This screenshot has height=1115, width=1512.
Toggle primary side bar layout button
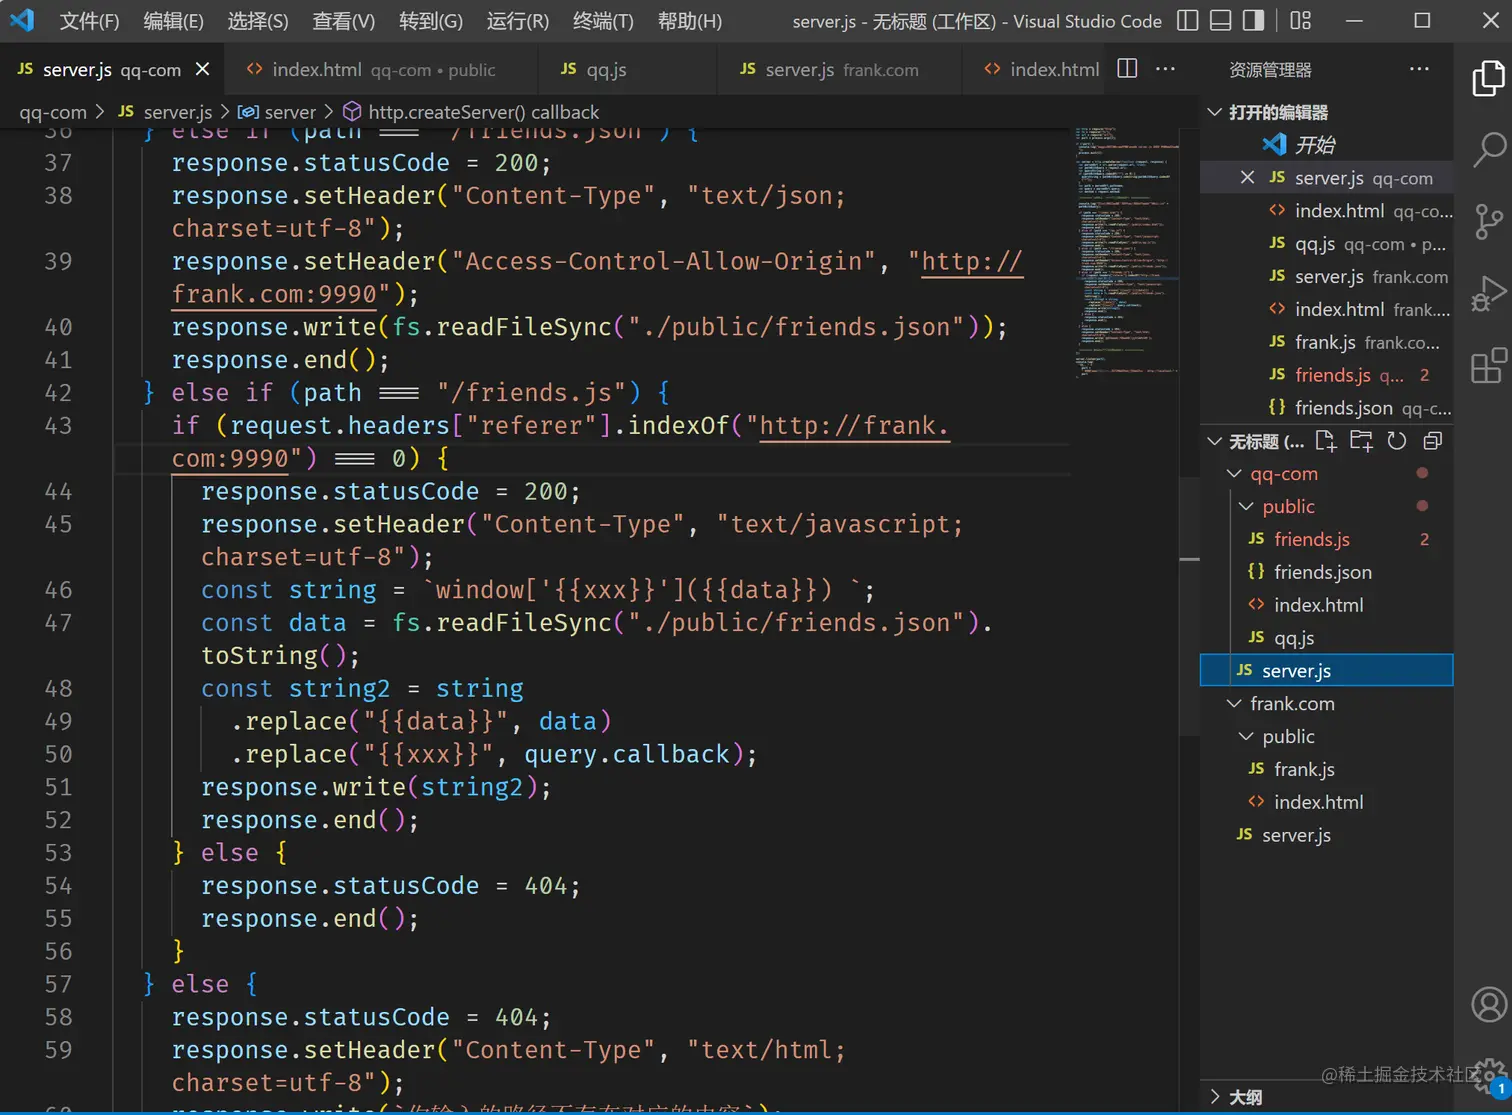point(1187,21)
